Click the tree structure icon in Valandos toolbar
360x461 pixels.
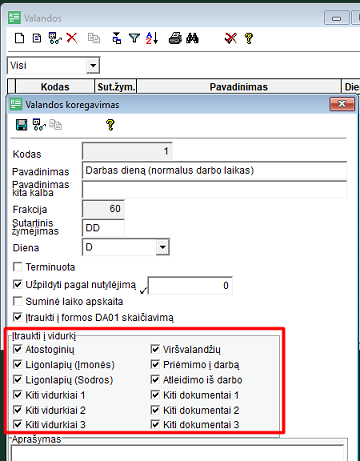point(117,38)
